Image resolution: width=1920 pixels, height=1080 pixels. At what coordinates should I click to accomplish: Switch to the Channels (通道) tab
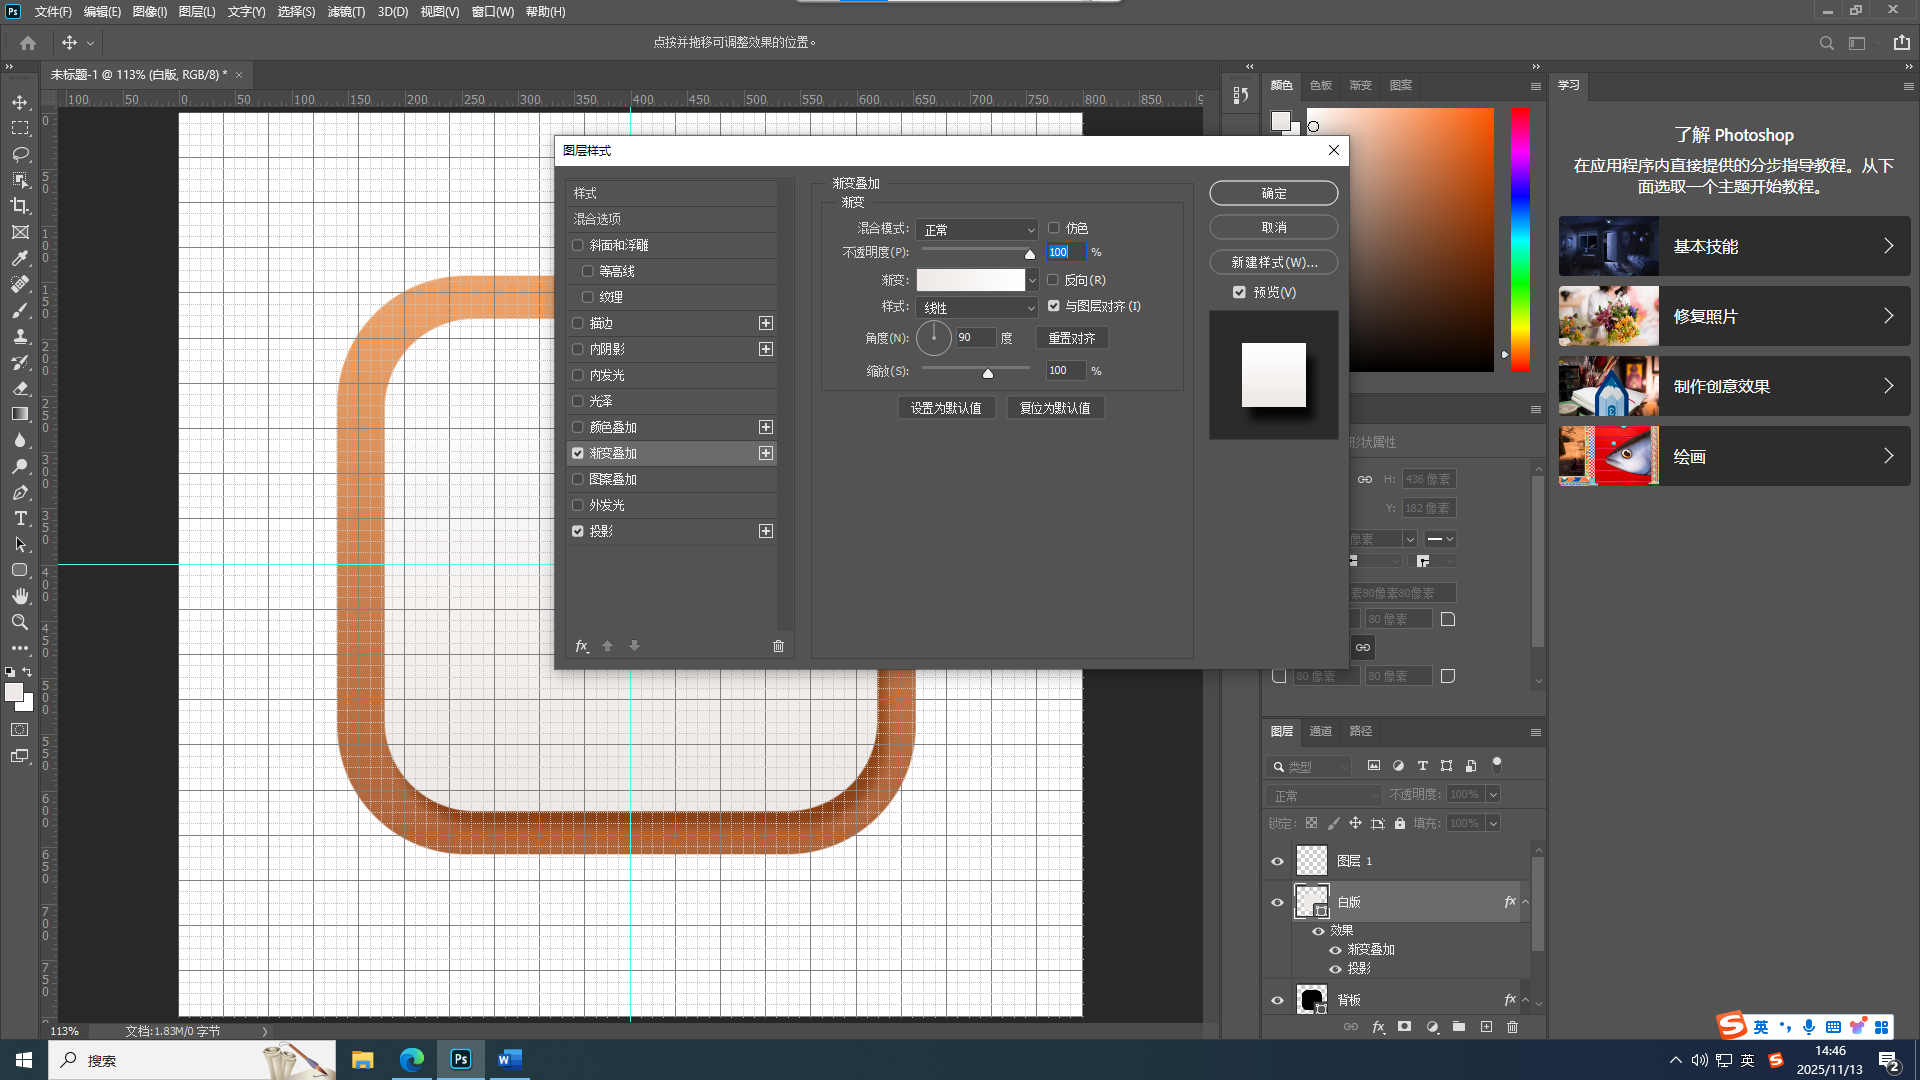tap(1321, 731)
